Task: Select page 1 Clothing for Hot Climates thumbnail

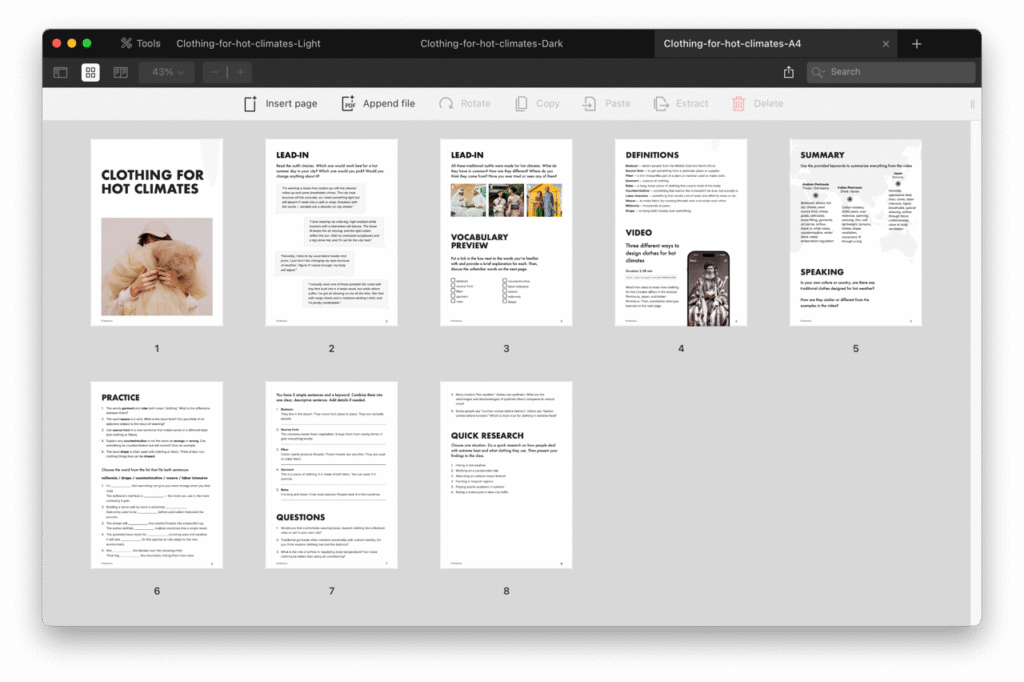Action: click(157, 232)
